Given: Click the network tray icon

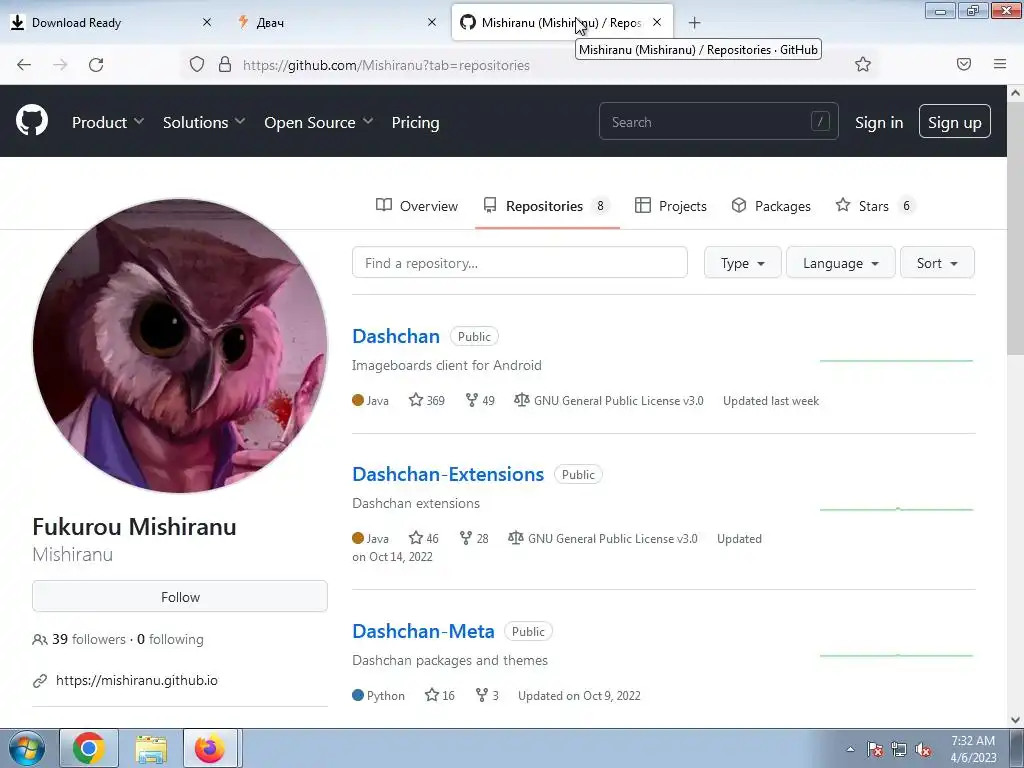Looking at the screenshot, I should pos(899,749).
